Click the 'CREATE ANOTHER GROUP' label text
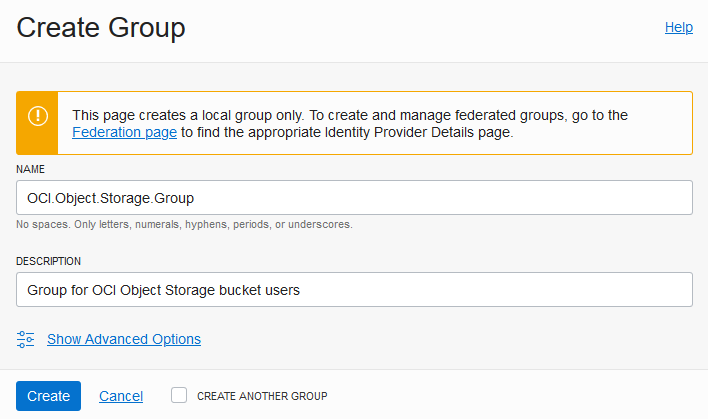This screenshot has width=708, height=419. coord(262,396)
